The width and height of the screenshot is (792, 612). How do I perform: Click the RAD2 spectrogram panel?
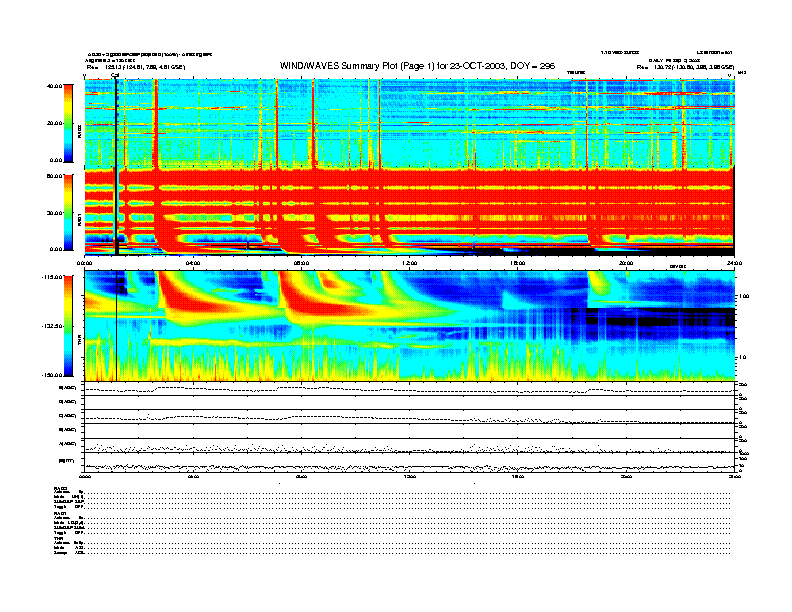(409, 124)
